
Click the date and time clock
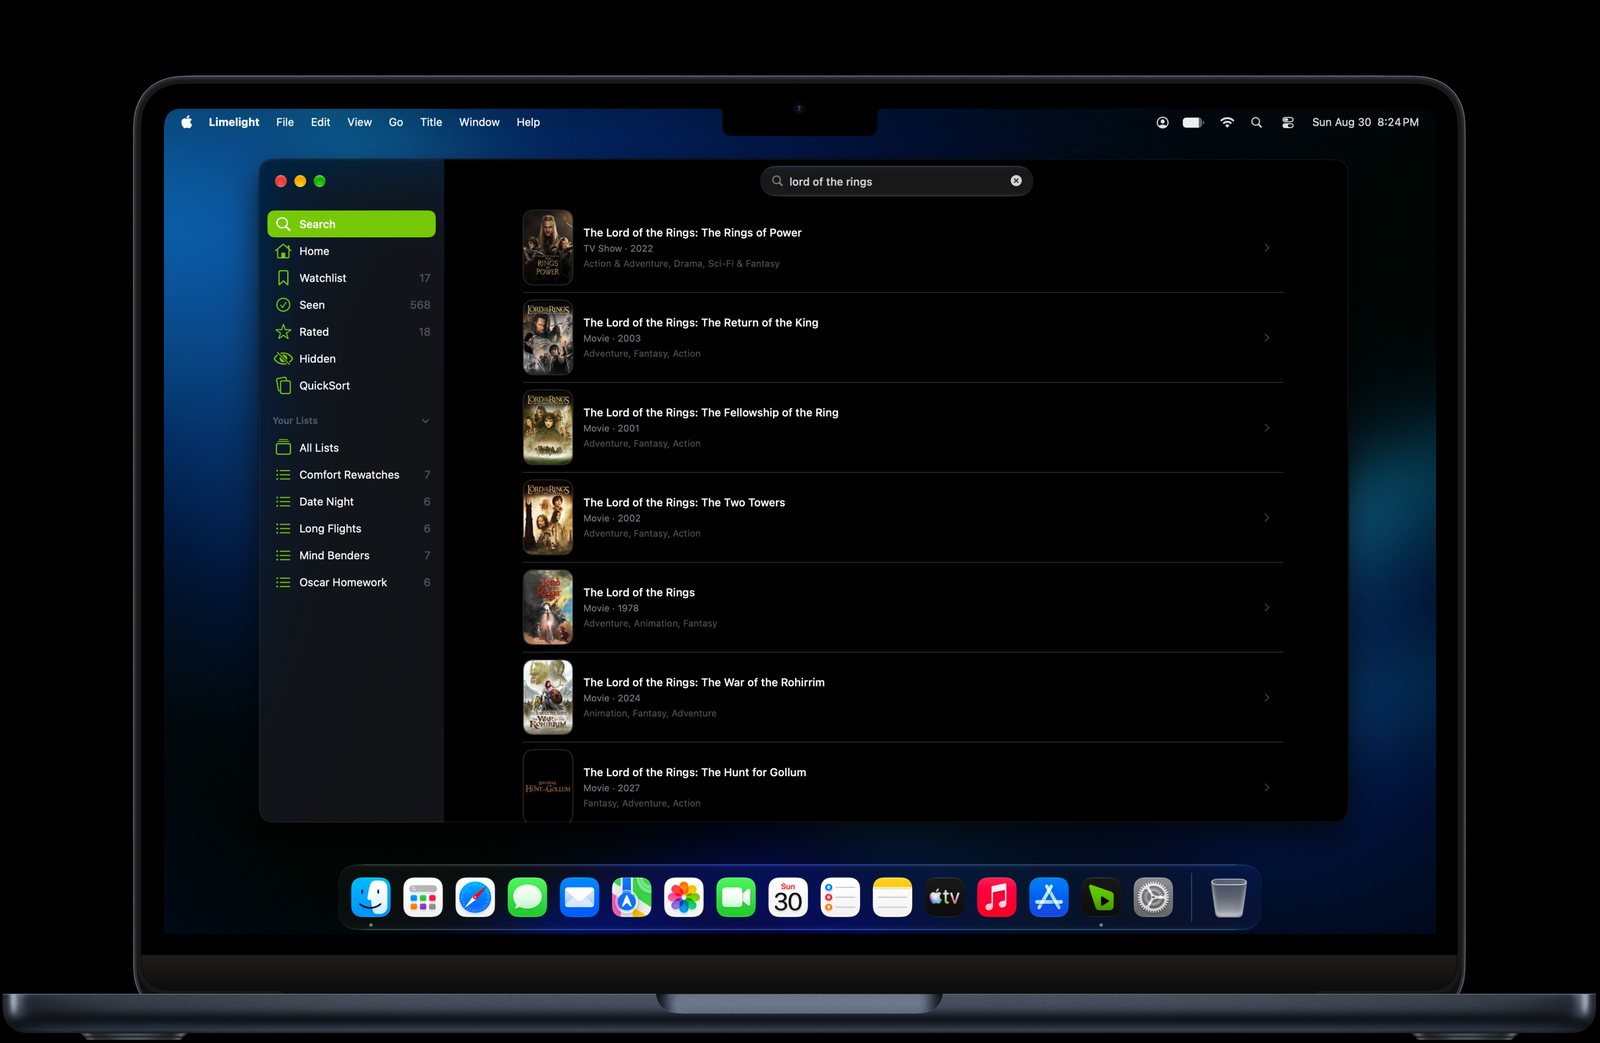coord(1365,122)
